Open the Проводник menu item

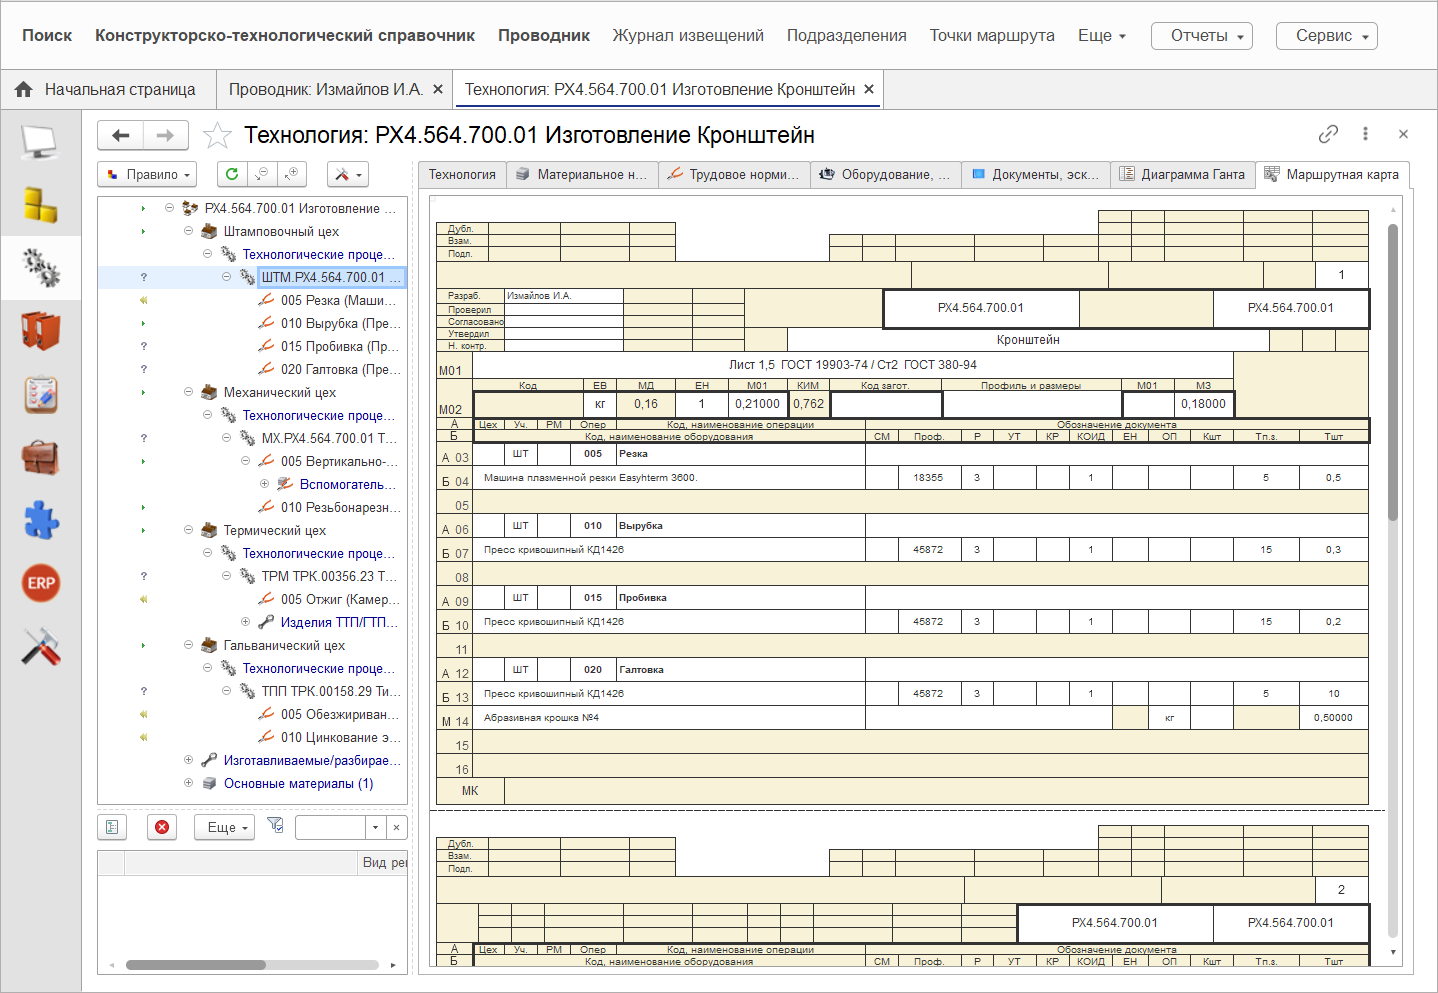pos(544,35)
